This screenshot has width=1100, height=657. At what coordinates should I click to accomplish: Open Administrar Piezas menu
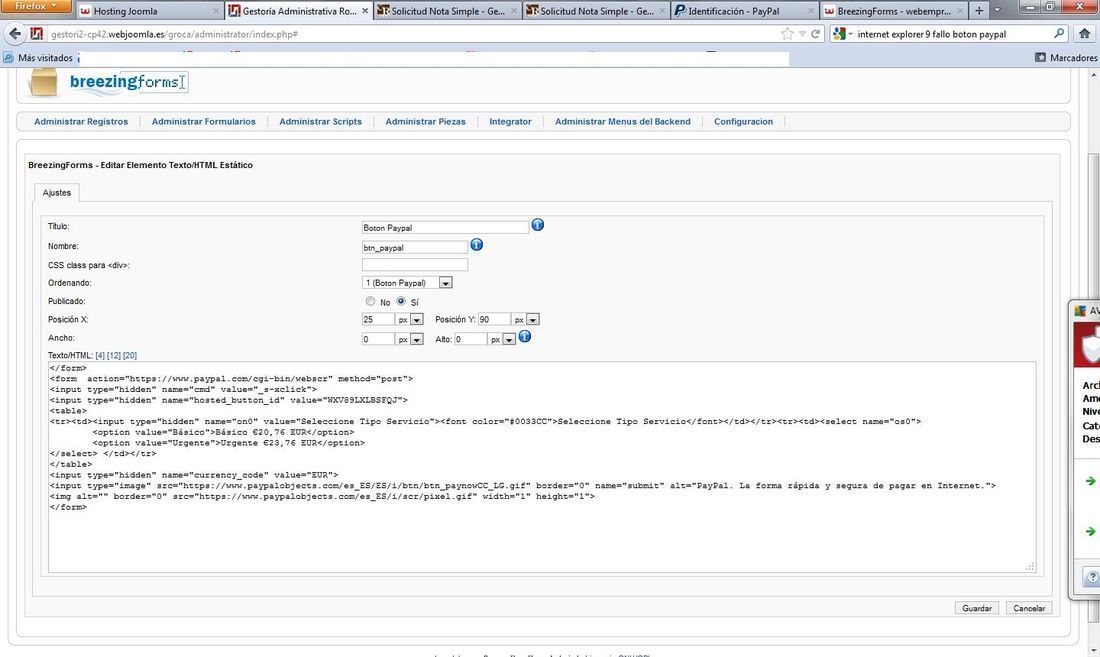coord(425,121)
